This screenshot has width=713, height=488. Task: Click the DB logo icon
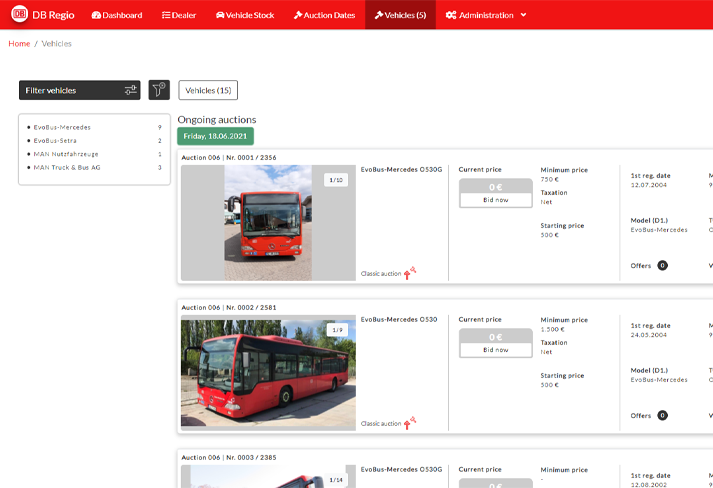(x=19, y=14)
